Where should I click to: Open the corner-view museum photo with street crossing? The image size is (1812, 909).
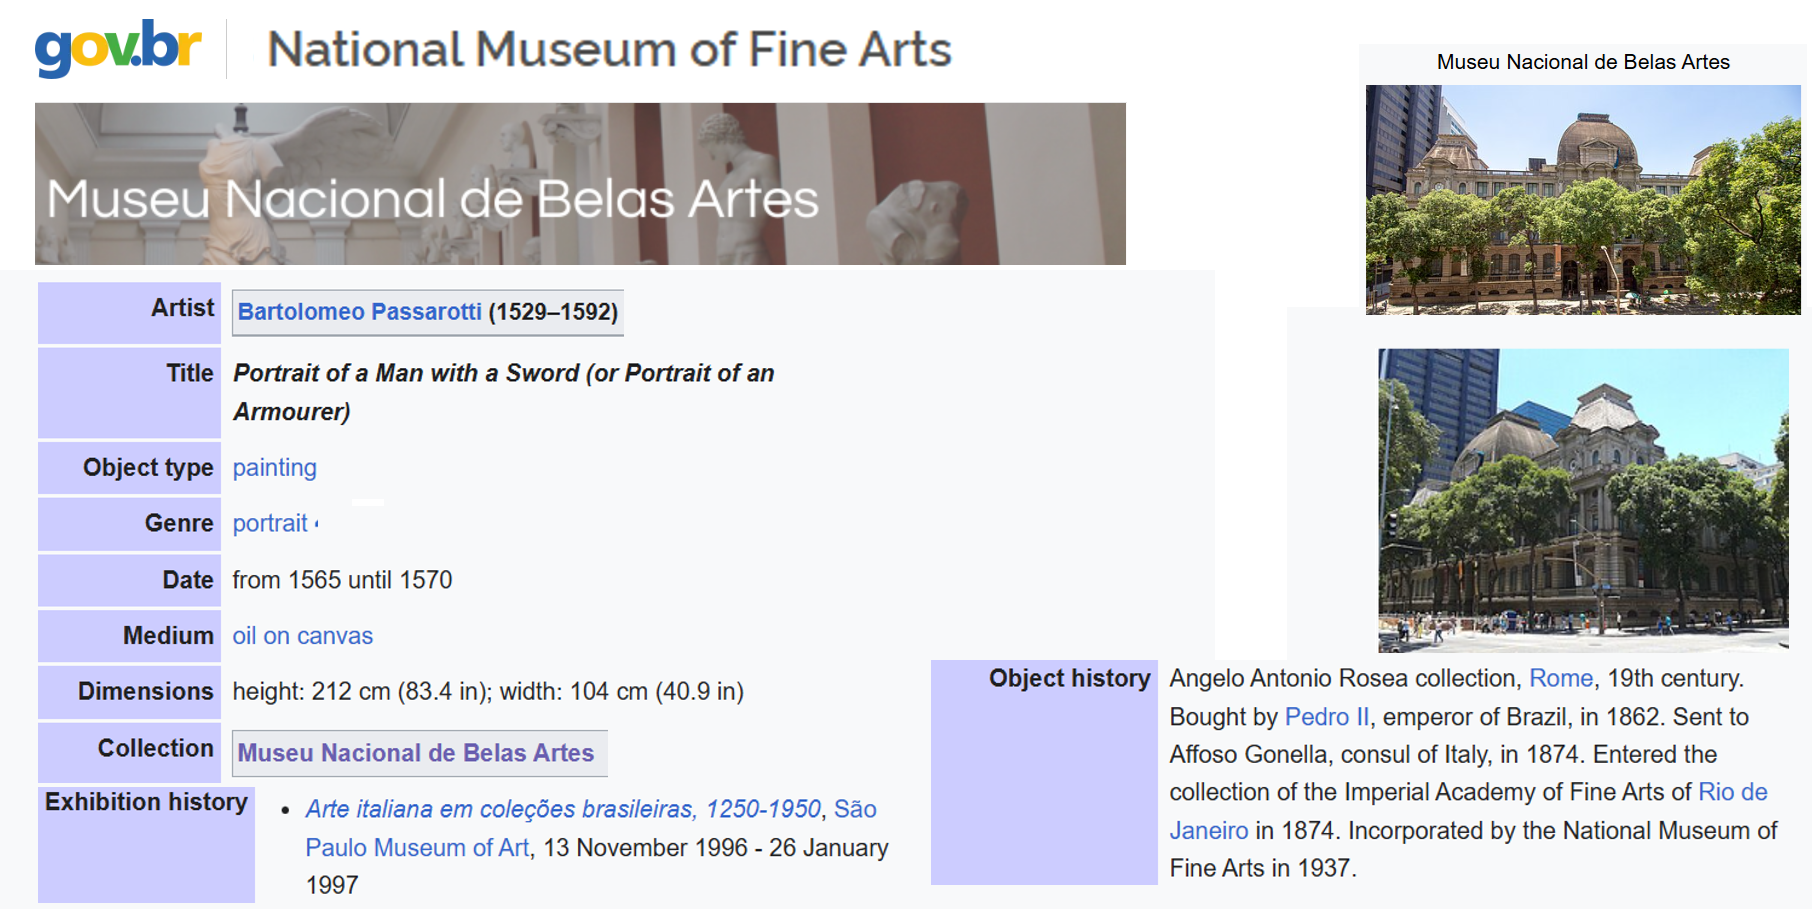point(1582,500)
